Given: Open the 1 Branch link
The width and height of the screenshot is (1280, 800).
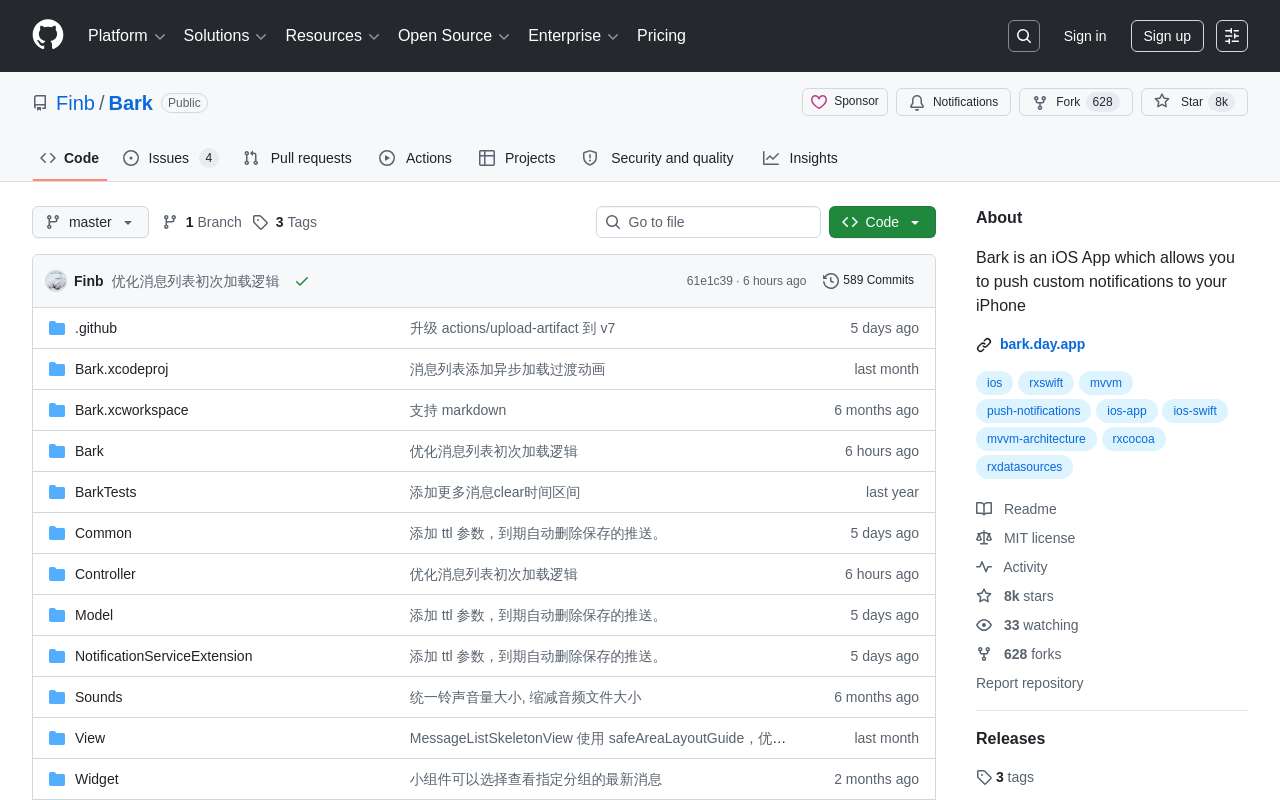Looking at the screenshot, I should point(202,222).
